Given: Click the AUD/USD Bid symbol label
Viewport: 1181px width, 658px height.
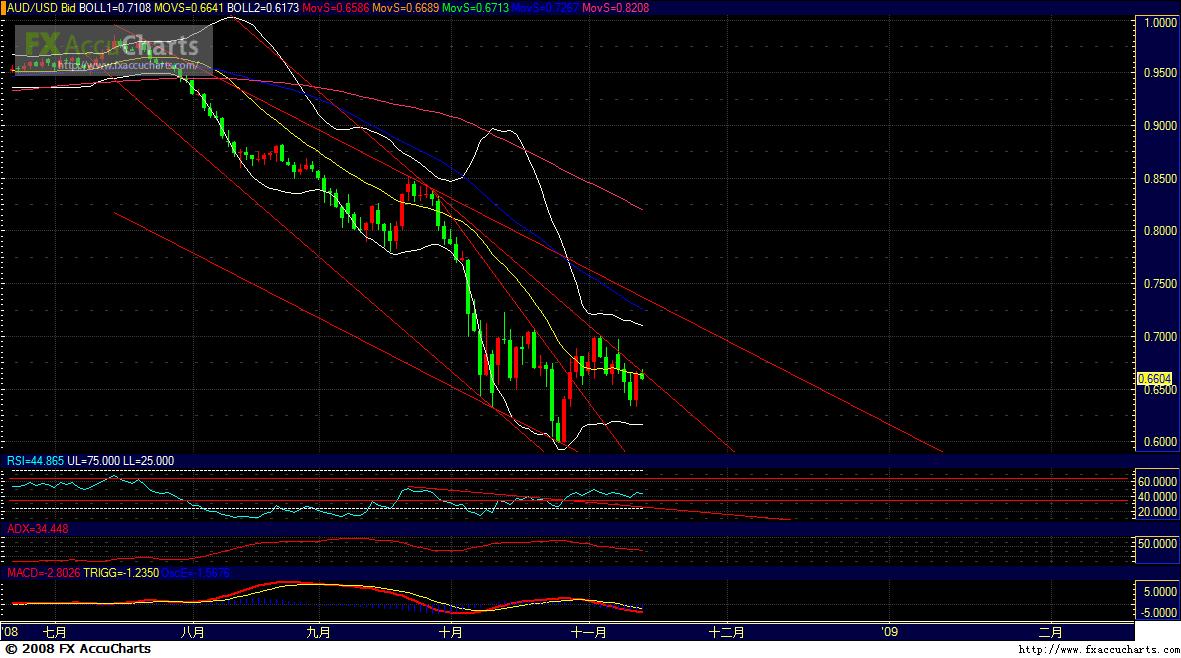Looking at the screenshot, I should coord(41,8).
